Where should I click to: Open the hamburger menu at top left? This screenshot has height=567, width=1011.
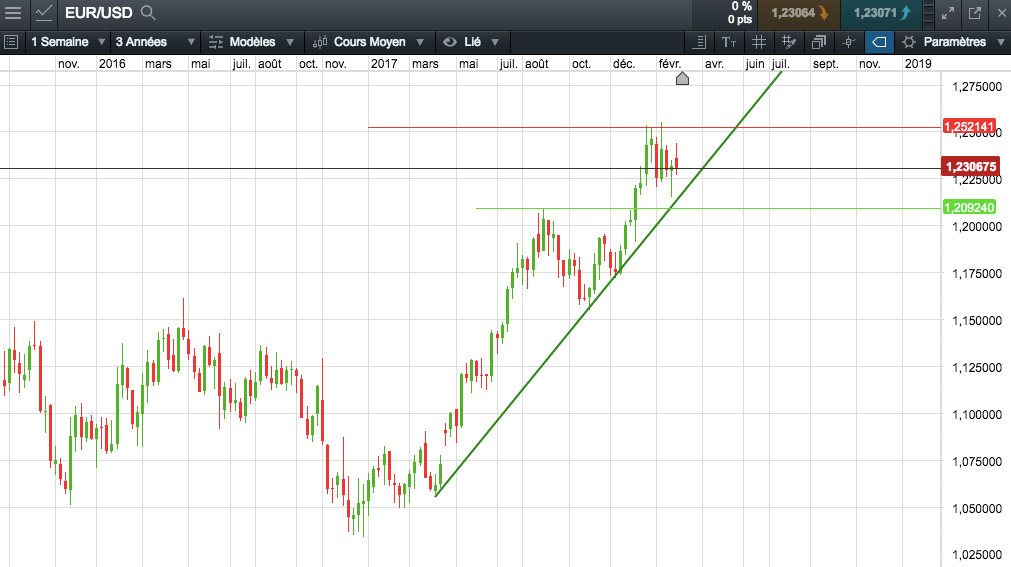coord(12,12)
